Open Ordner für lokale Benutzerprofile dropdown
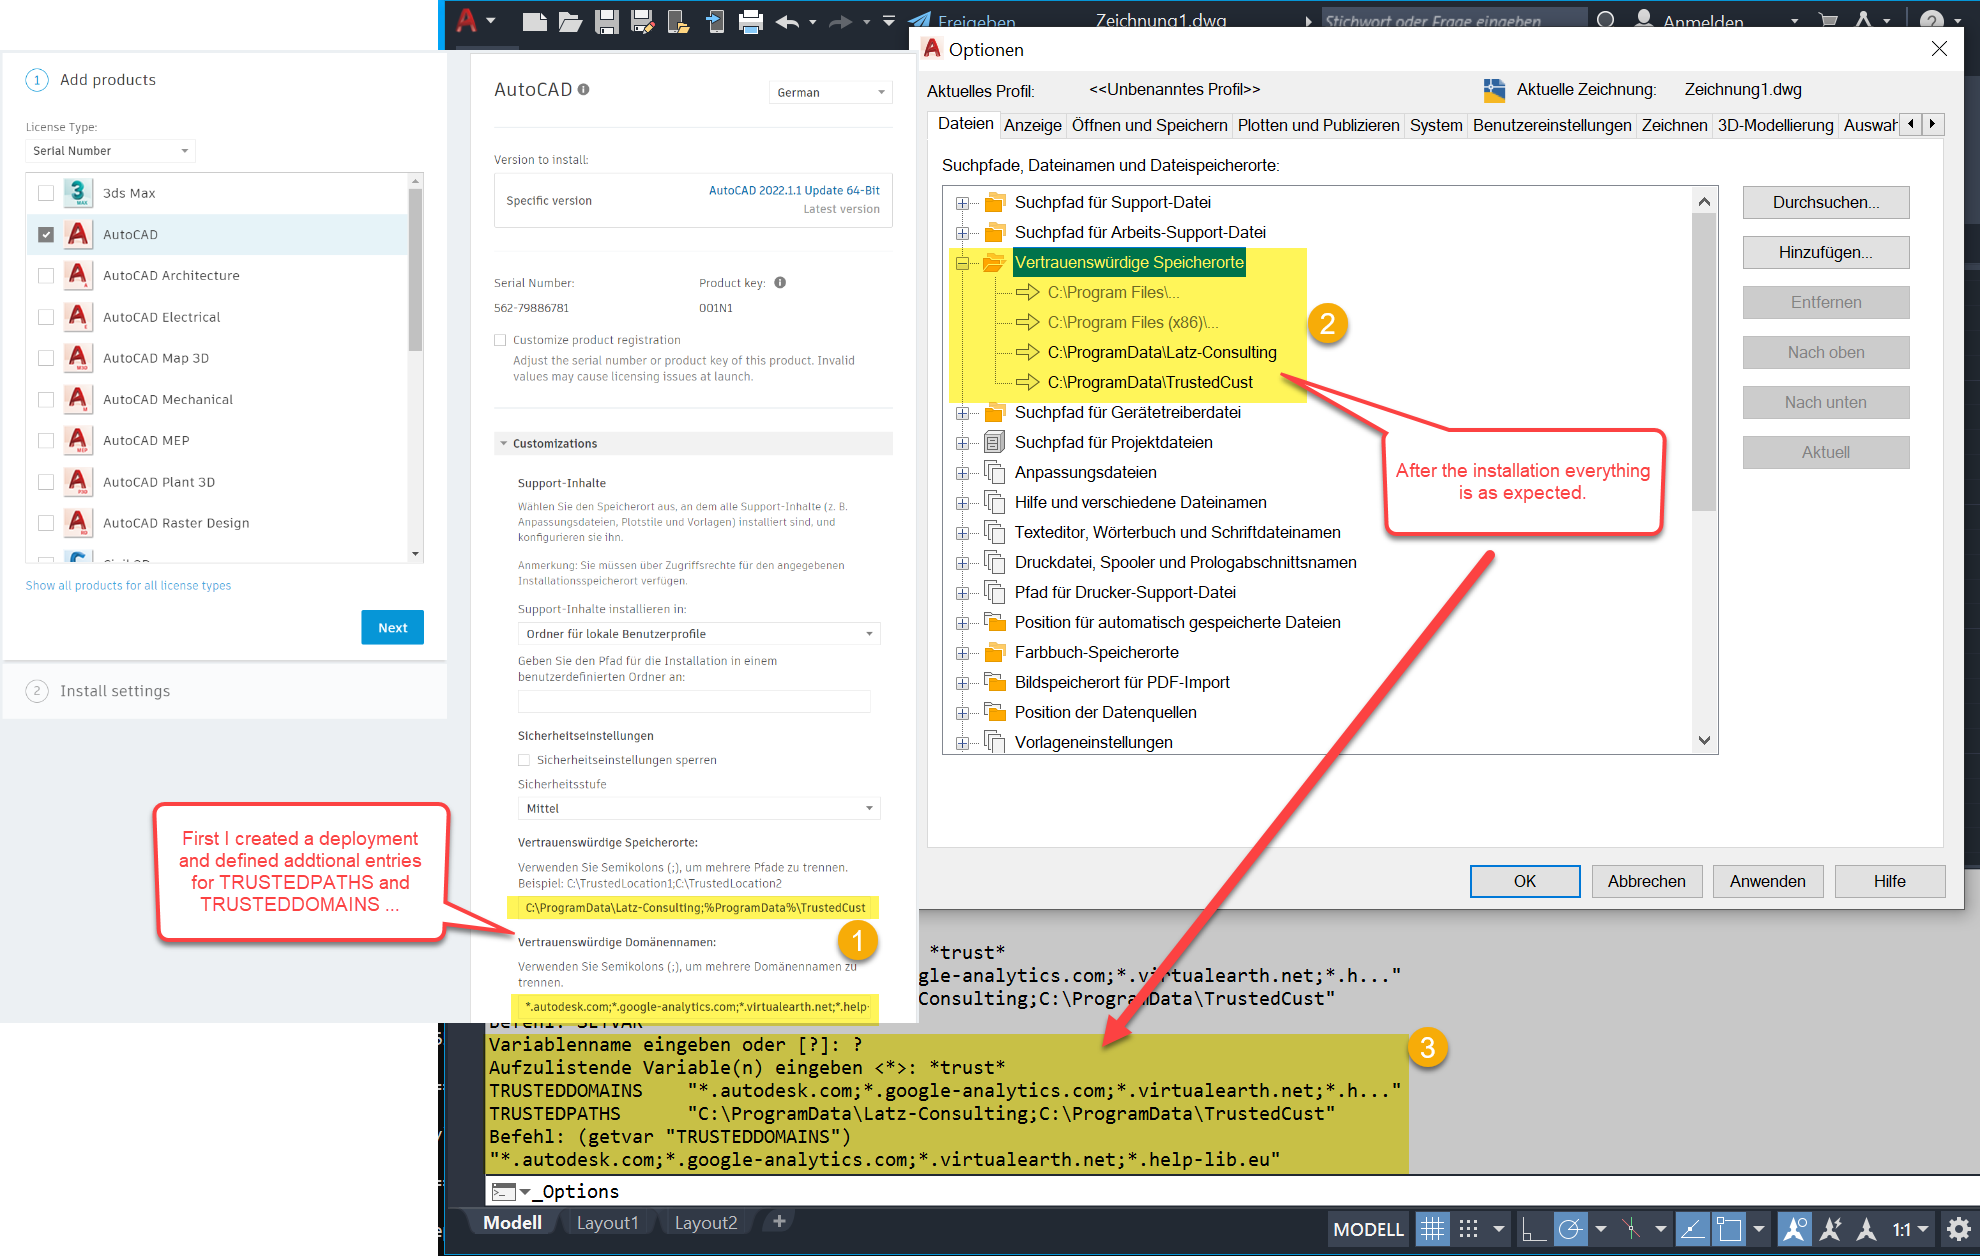Image resolution: width=1980 pixels, height=1256 pixels. tap(699, 634)
